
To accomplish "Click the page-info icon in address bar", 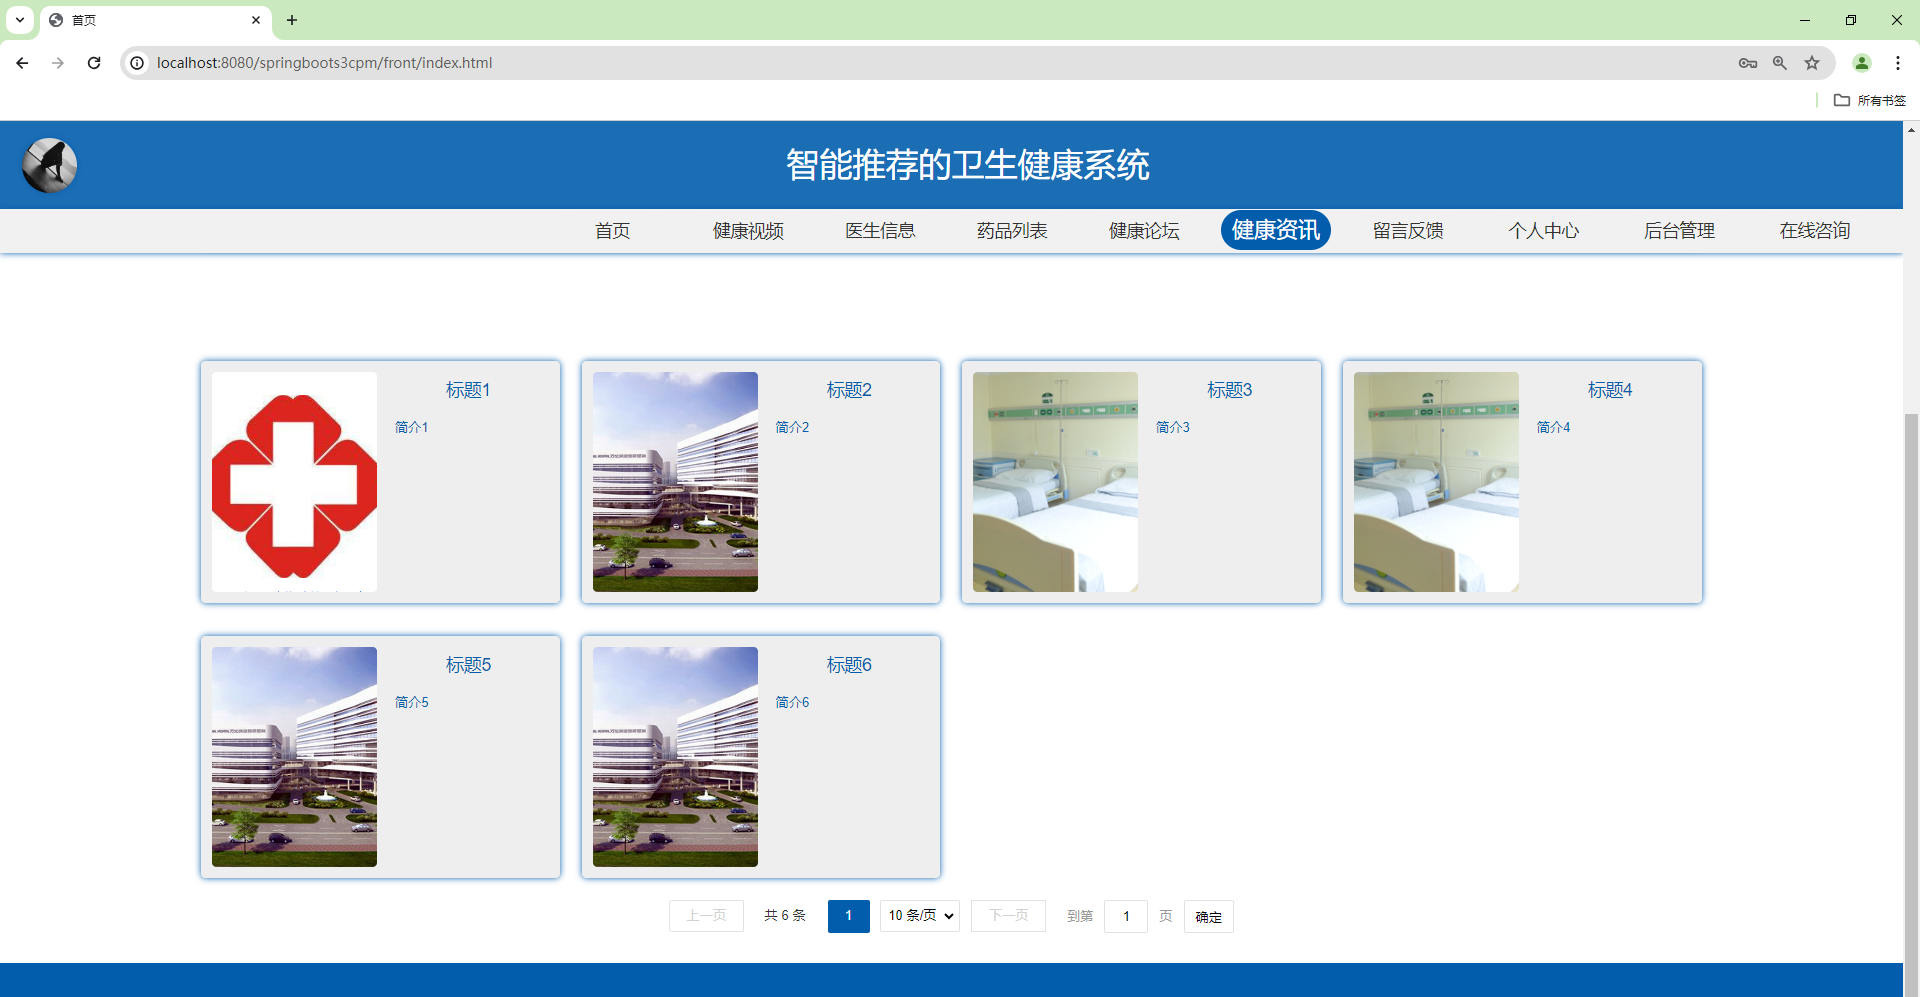I will [x=136, y=62].
